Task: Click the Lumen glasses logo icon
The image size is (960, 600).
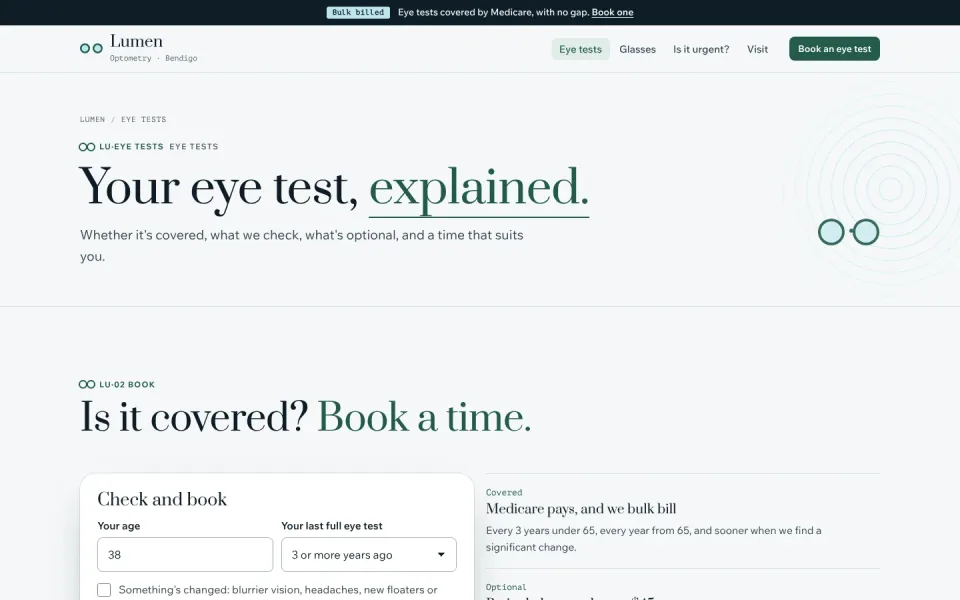Action: point(91,48)
